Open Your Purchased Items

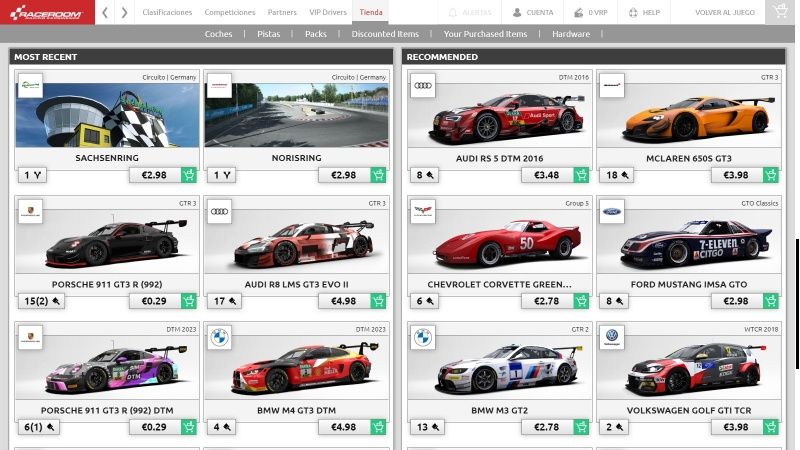tap(485, 34)
